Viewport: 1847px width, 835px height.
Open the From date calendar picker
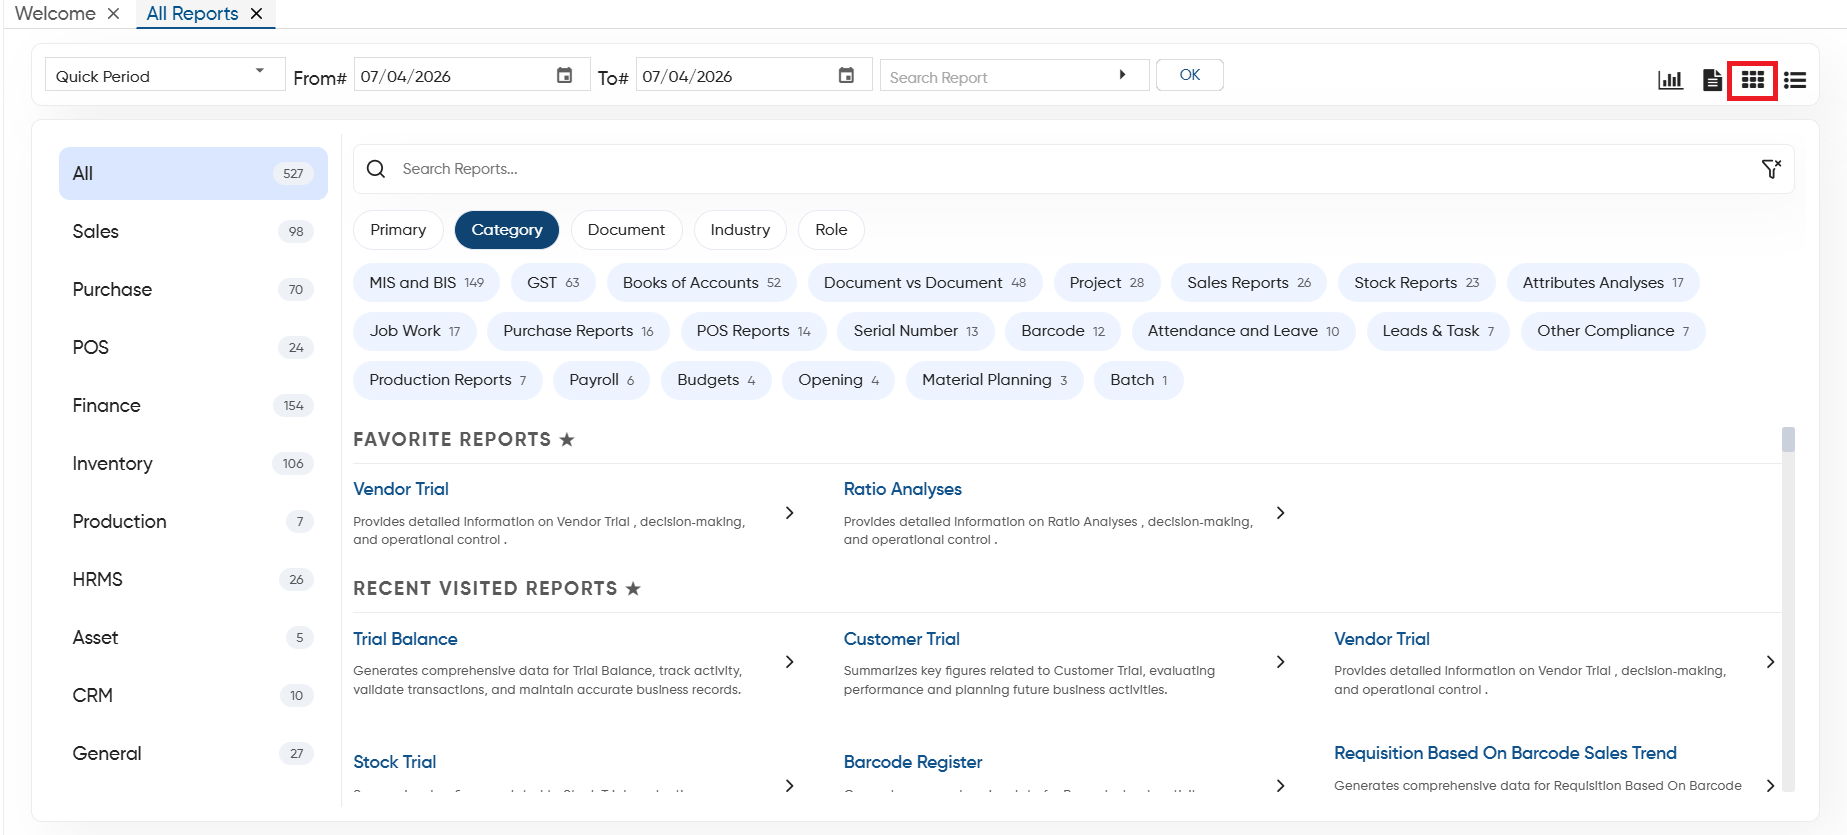coord(565,75)
